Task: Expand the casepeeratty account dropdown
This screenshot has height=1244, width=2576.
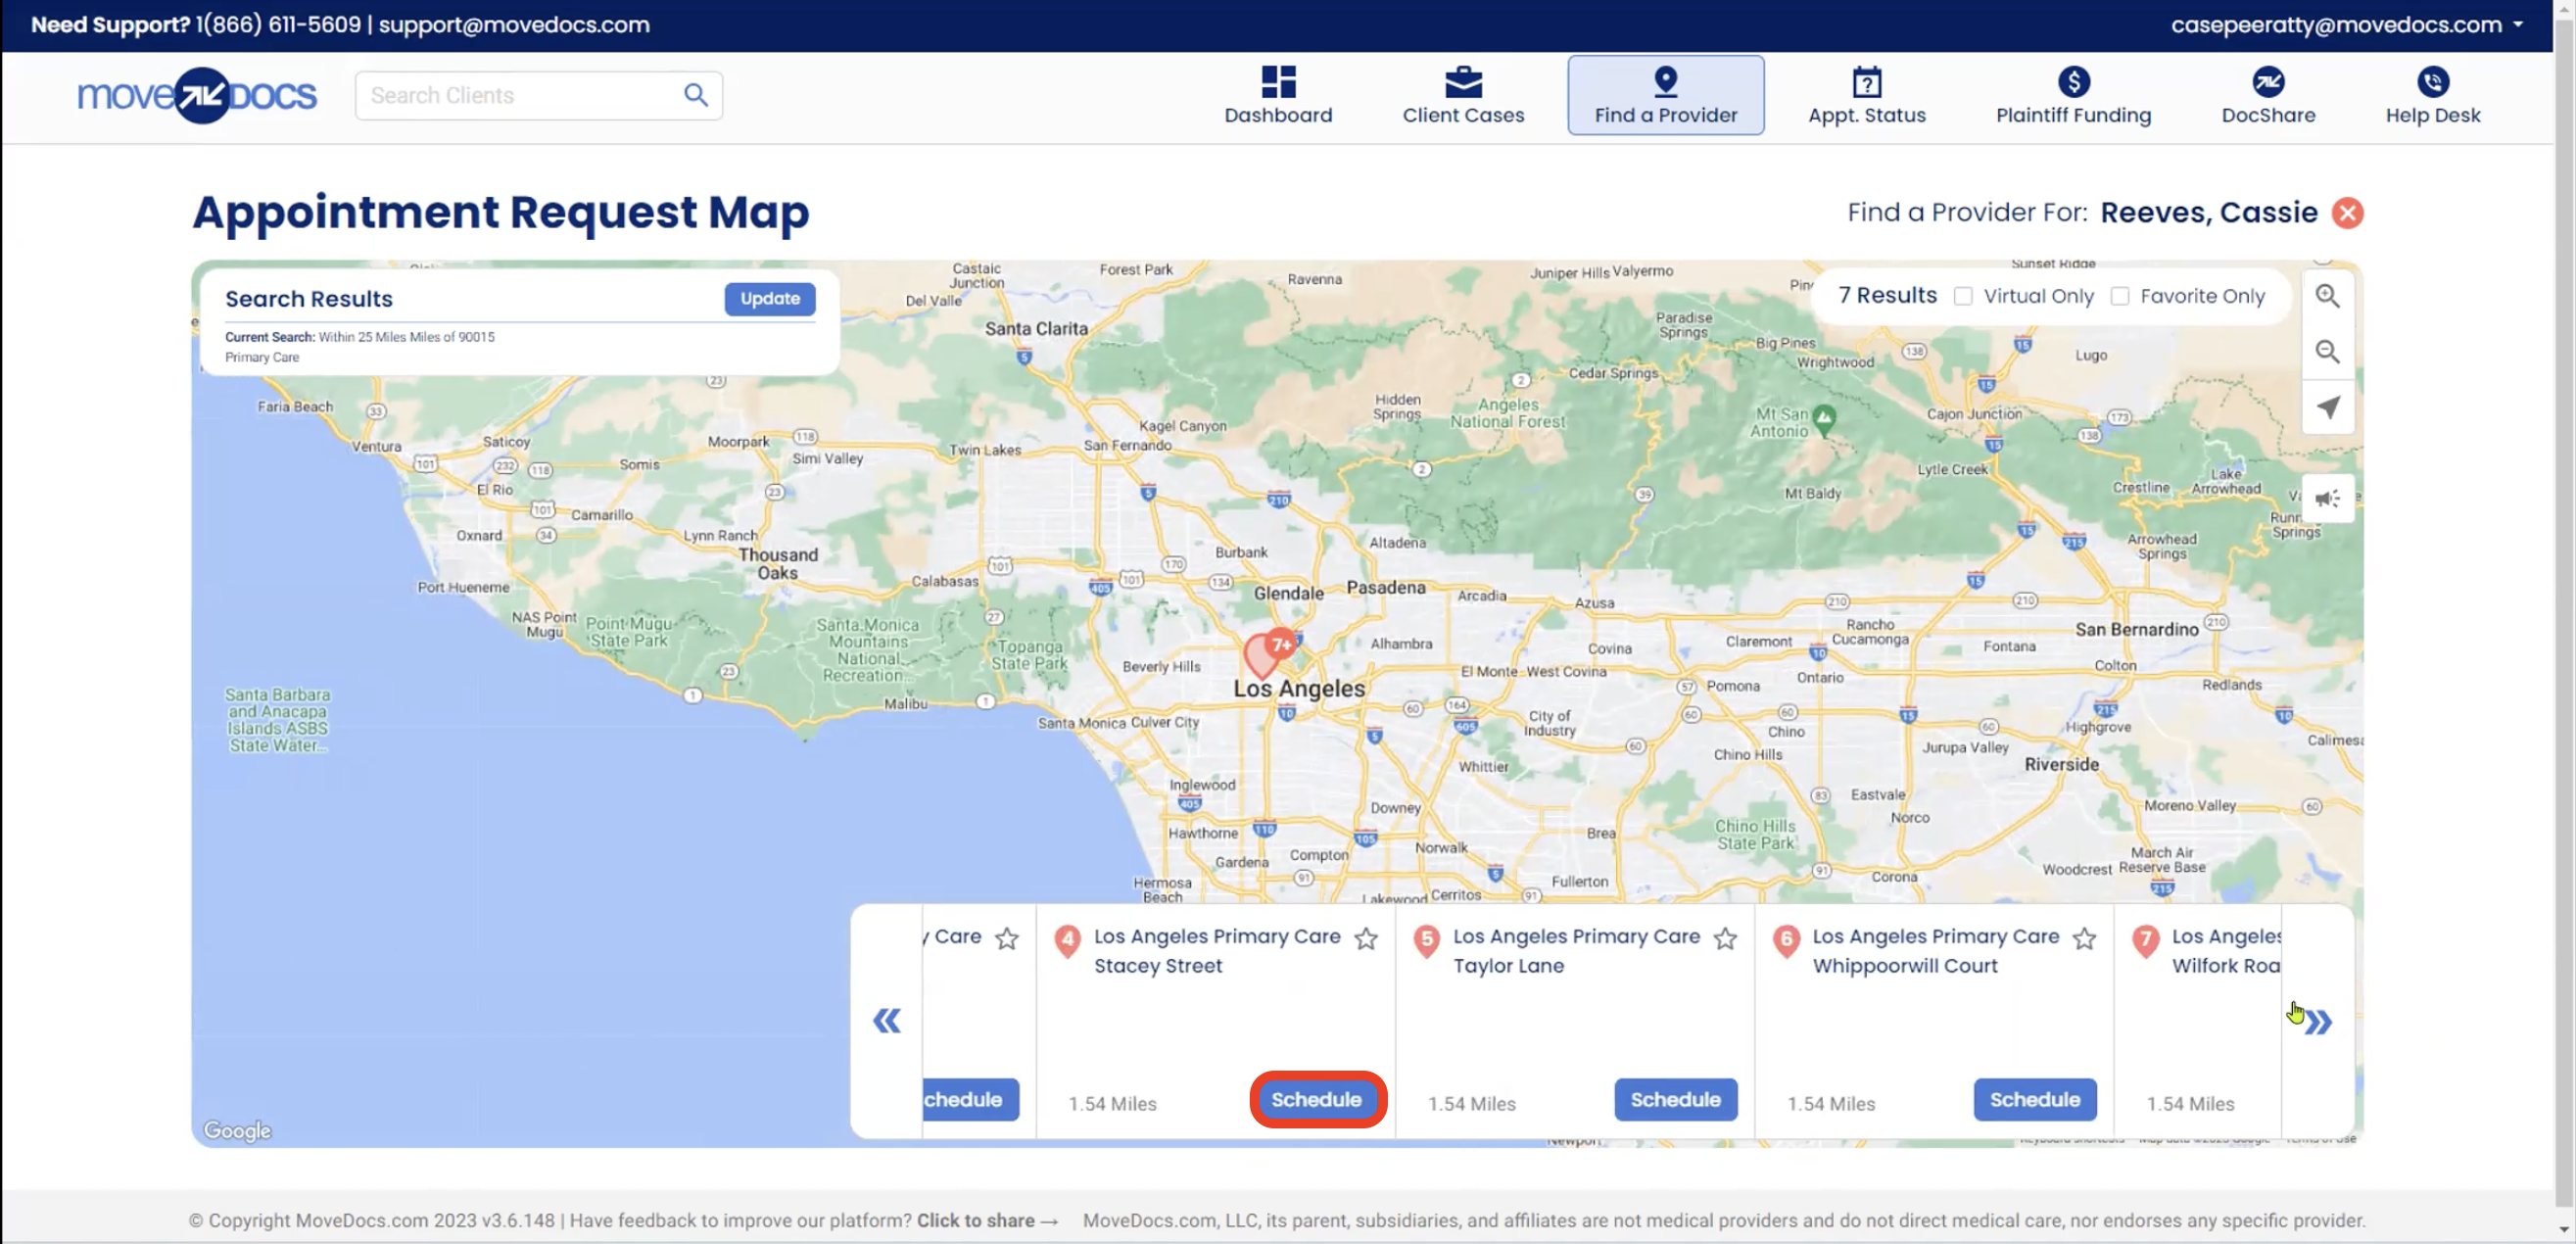Action: pyautogui.click(x=2345, y=25)
